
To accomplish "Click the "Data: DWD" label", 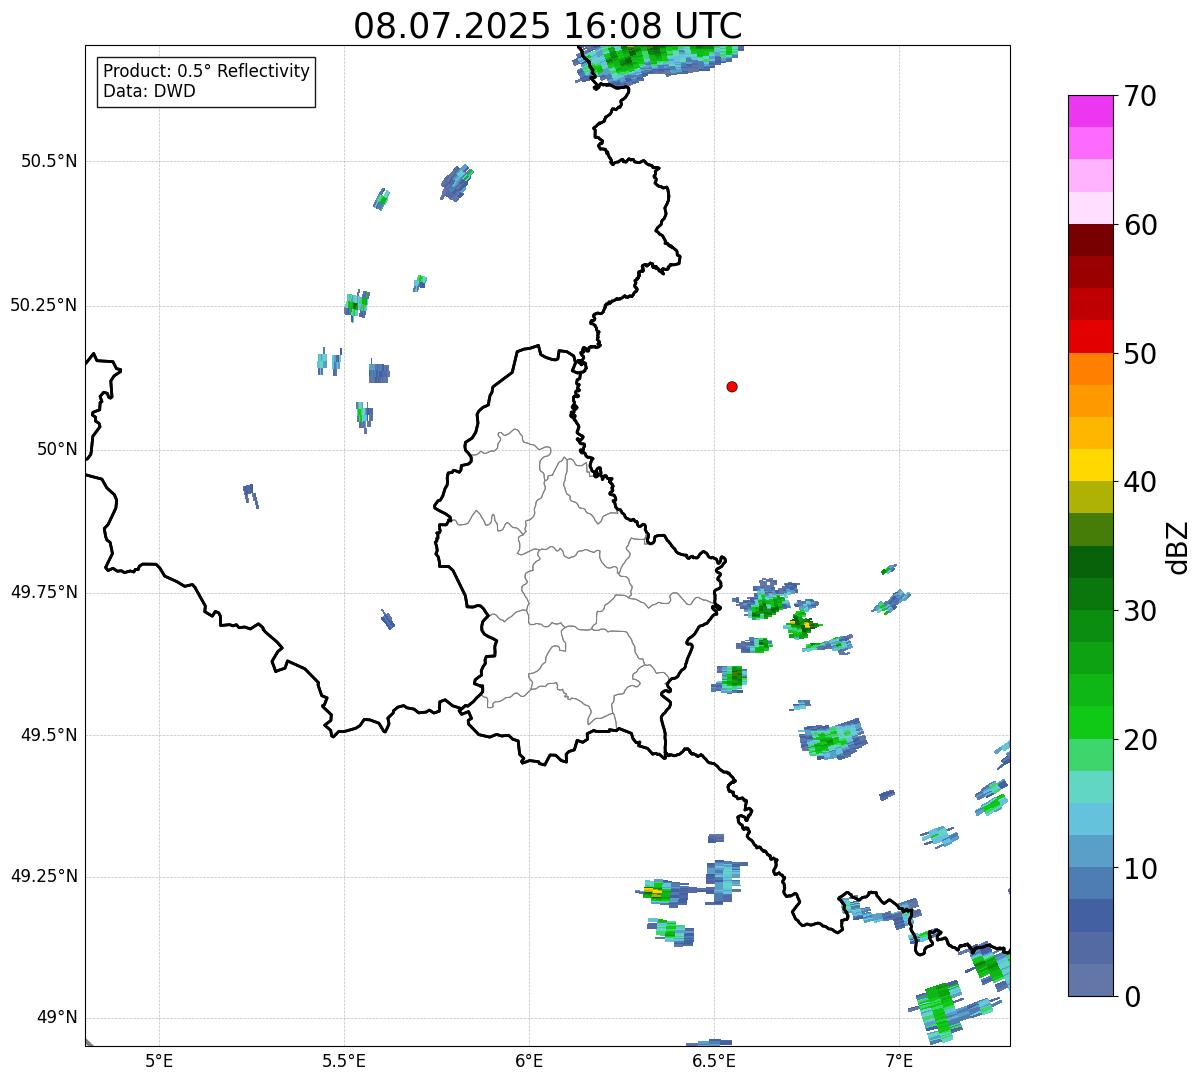I will point(150,91).
